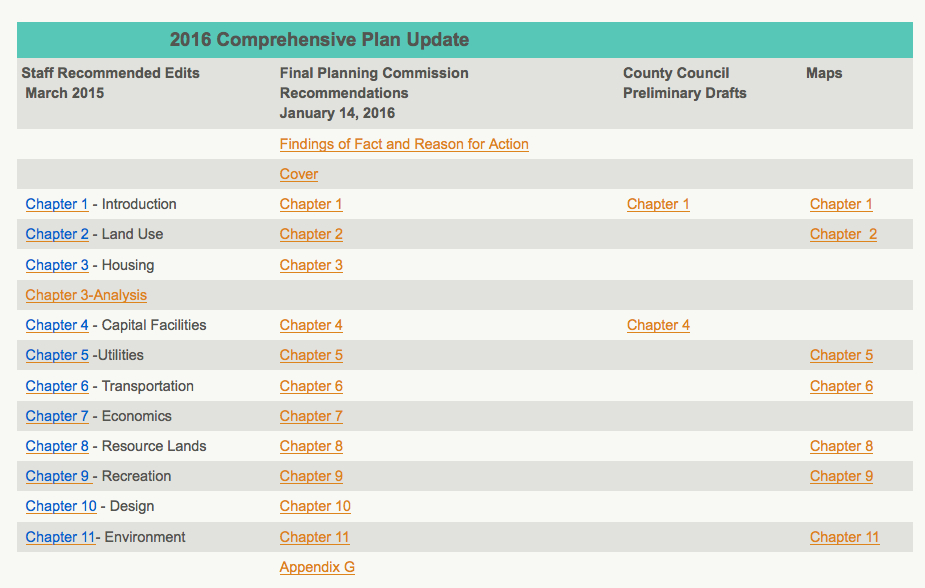Open the Chapter 9 Maps link
This screenshot has width=925, height=588.
click(840, 476)
